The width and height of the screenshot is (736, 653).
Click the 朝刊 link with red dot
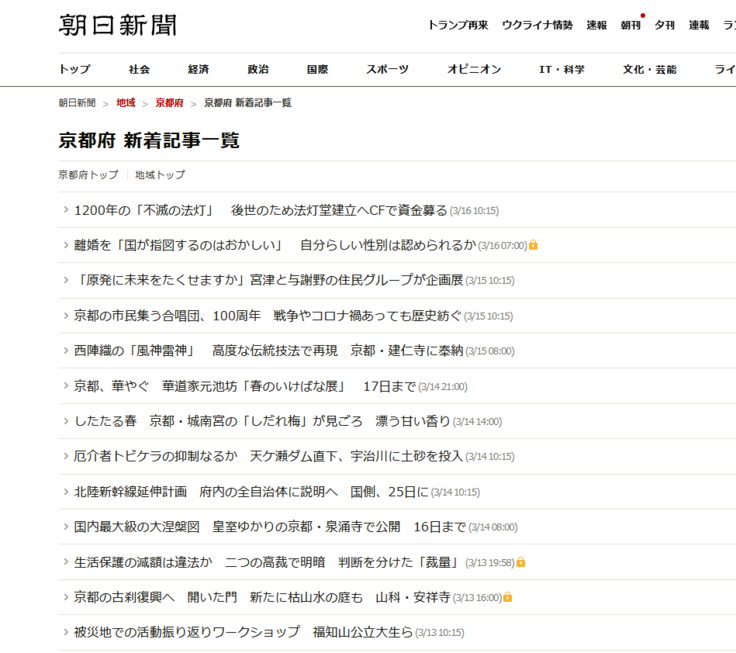click(x=630, y=25)
